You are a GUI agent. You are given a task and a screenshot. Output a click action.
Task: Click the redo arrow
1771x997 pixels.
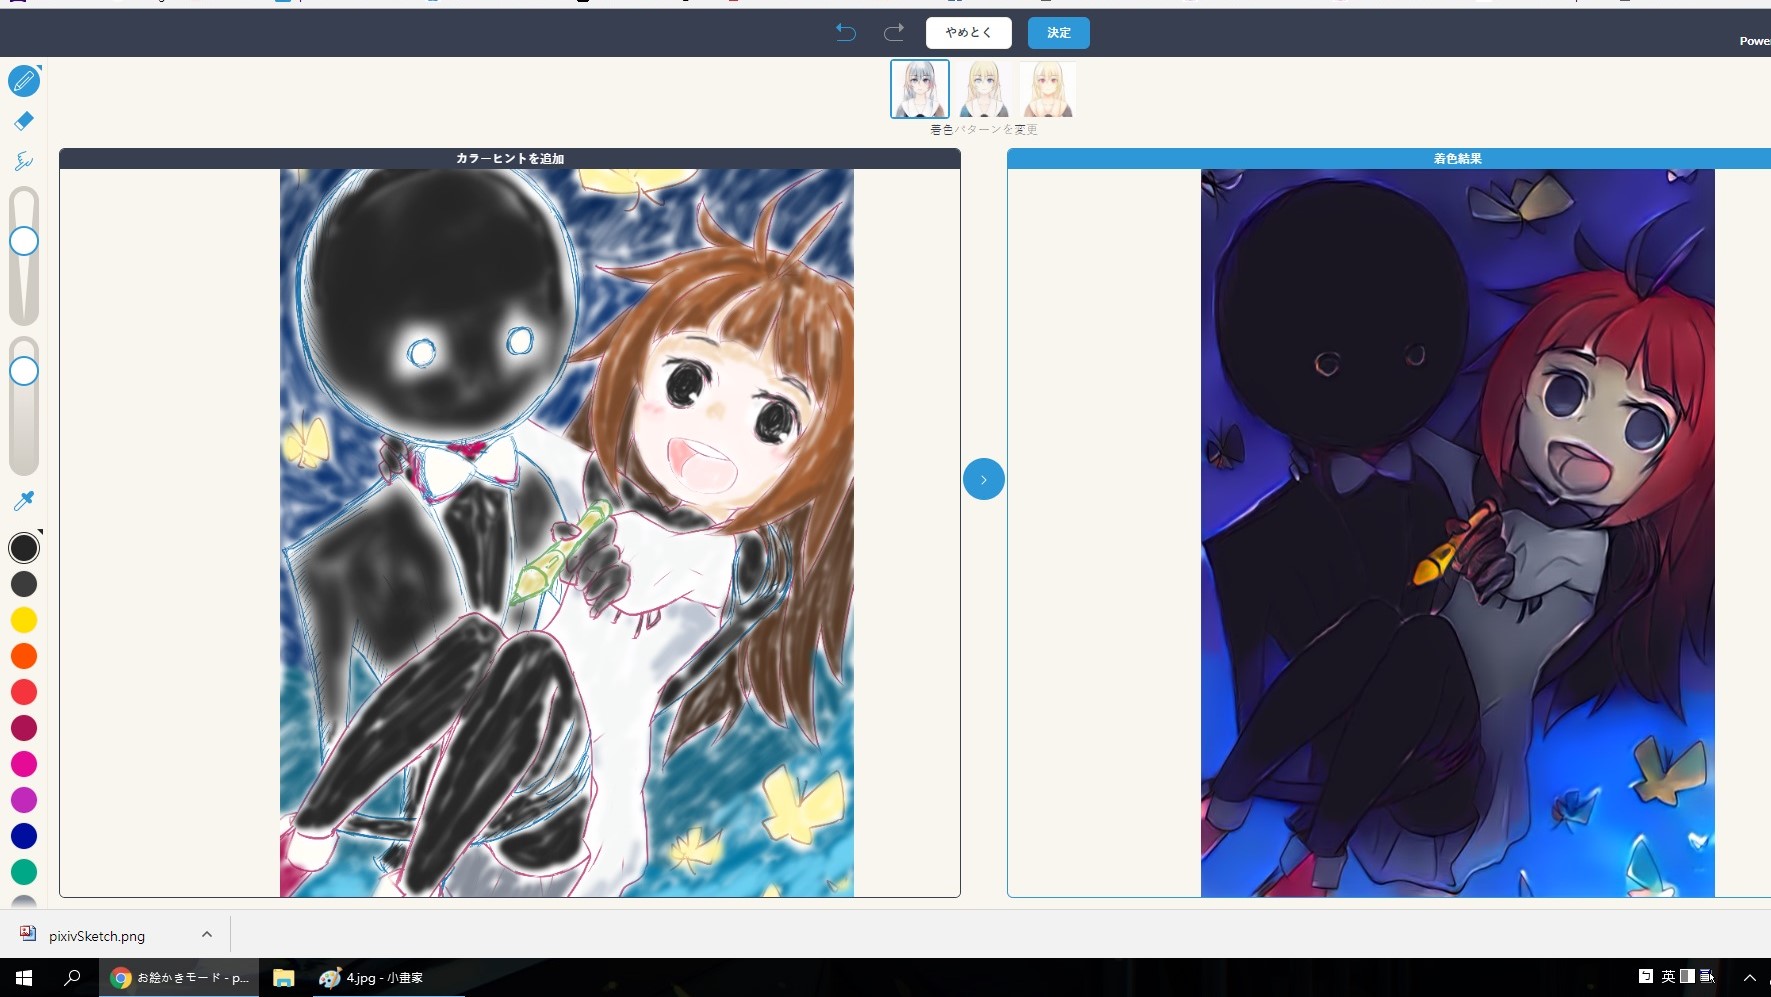click(892, 33)
